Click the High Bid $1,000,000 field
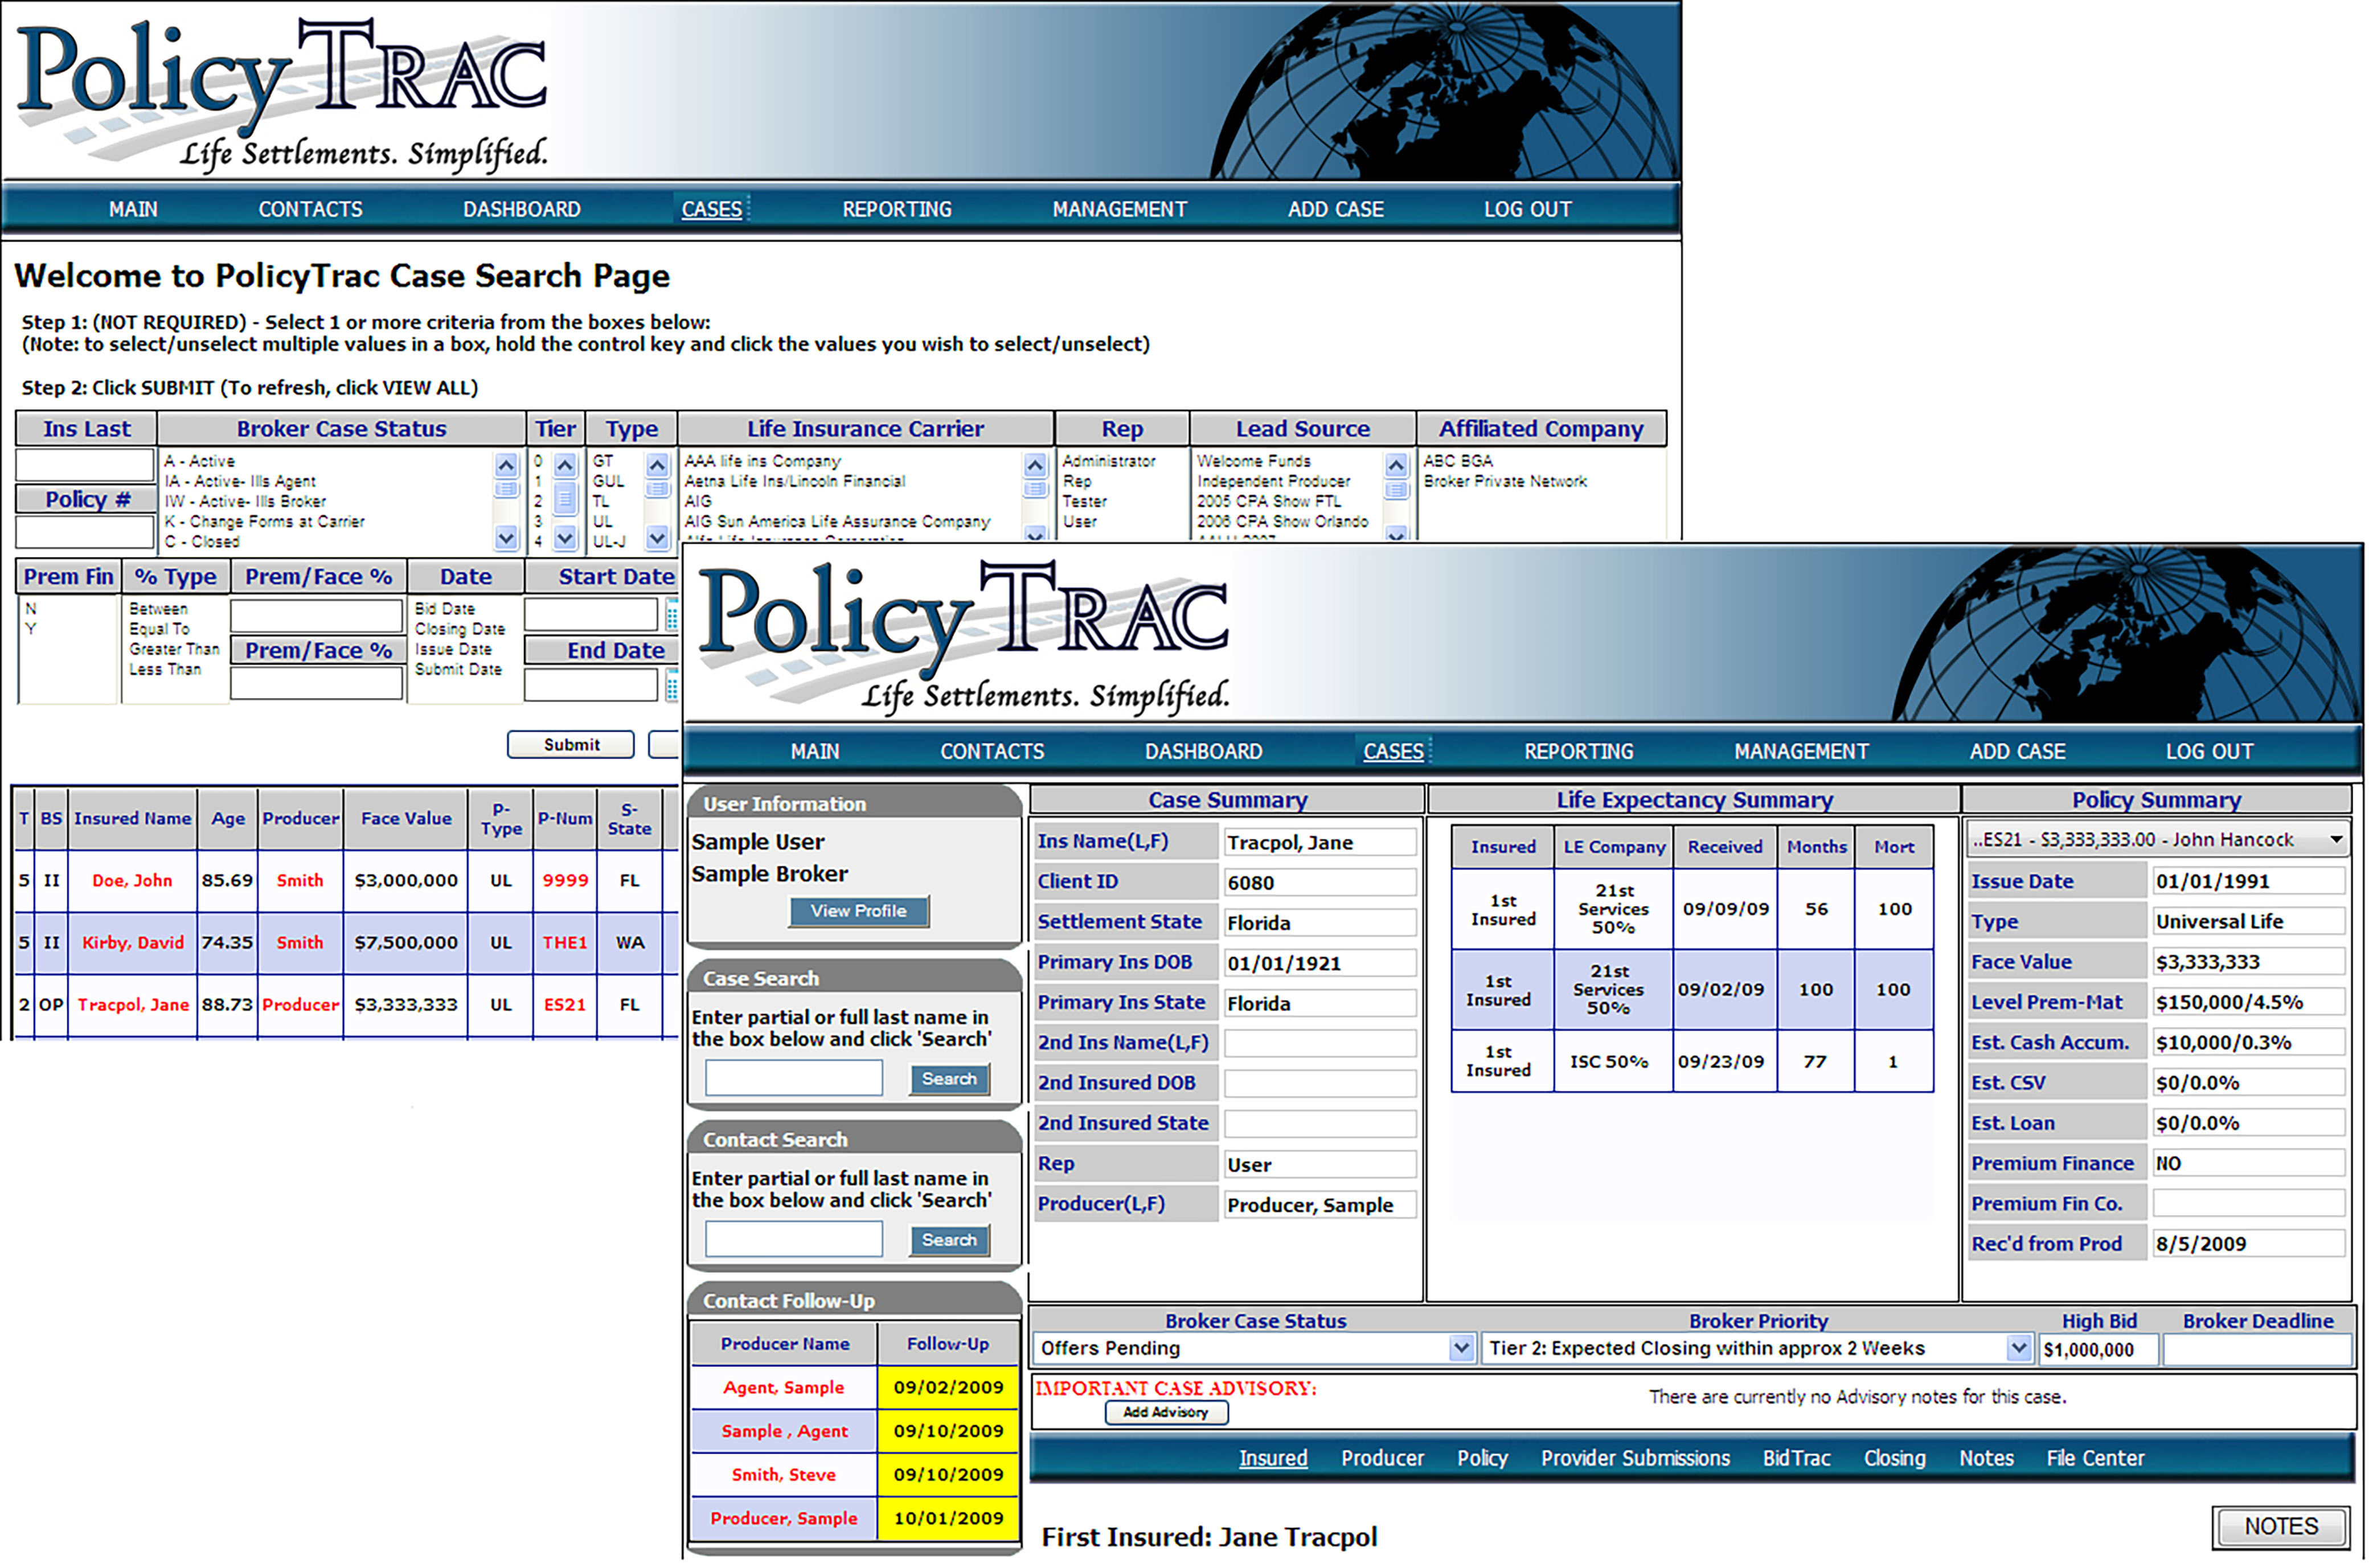The image size is (2373, 1568). (x=2098, y=1350)
